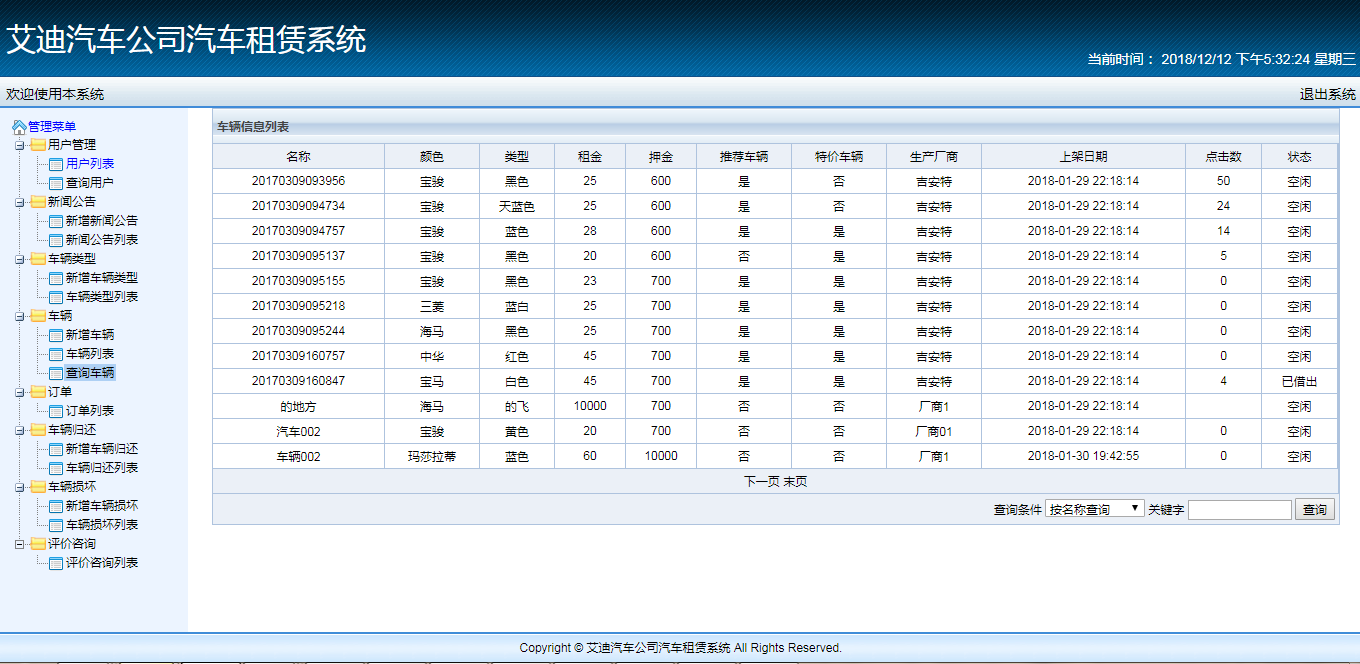
Task: Click the page icon of 新增车辆类型
Action: (56, 278)
